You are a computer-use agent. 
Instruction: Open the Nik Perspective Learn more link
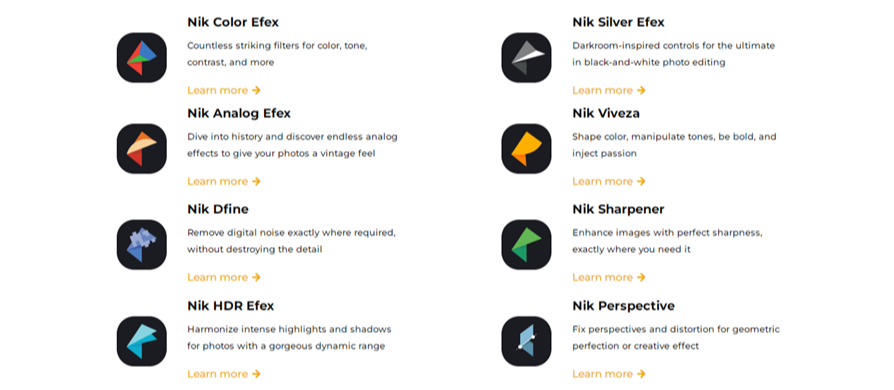click(x=609, y=374)
